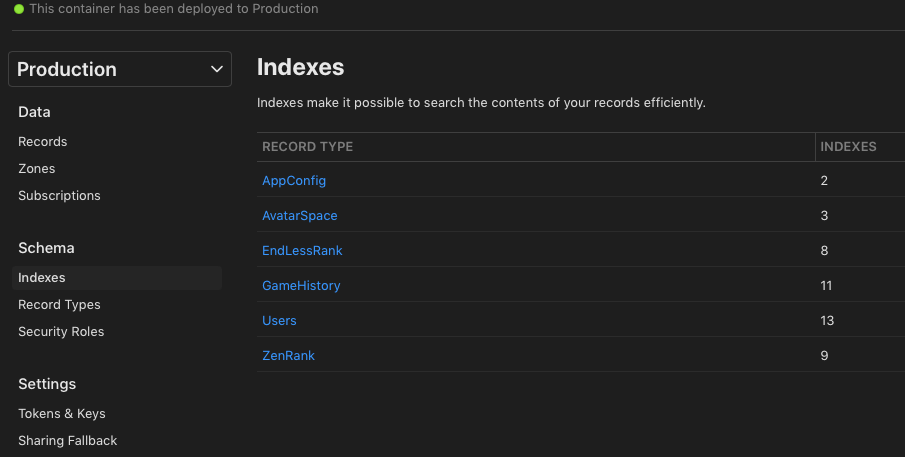Click index count 8 for EndLessRank
Viewport: 905px width, 457px height.
click(824, 250)
